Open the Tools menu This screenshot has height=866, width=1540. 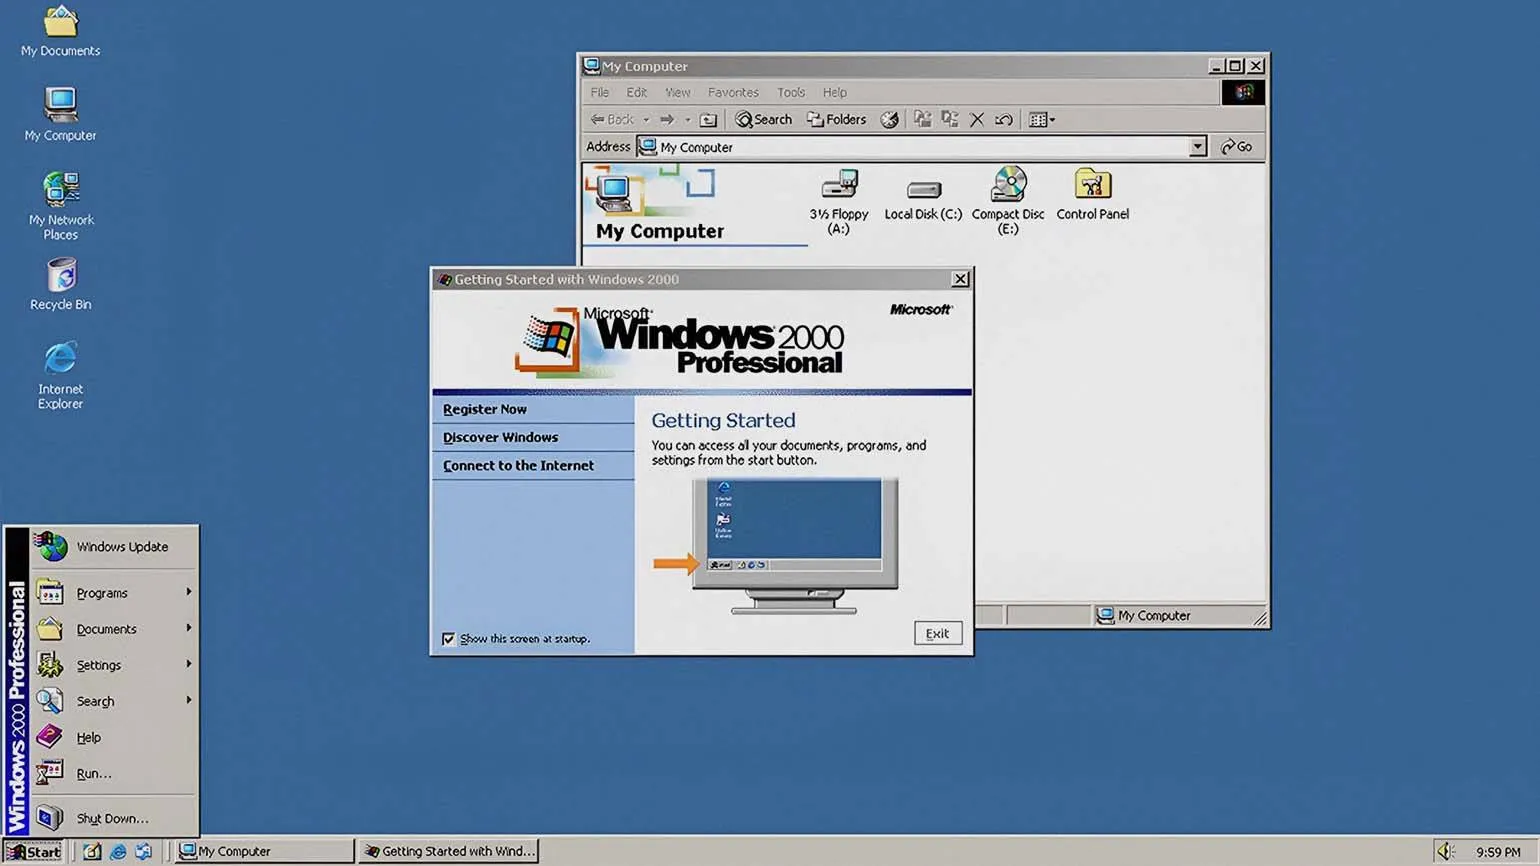[x=790, y=92]
